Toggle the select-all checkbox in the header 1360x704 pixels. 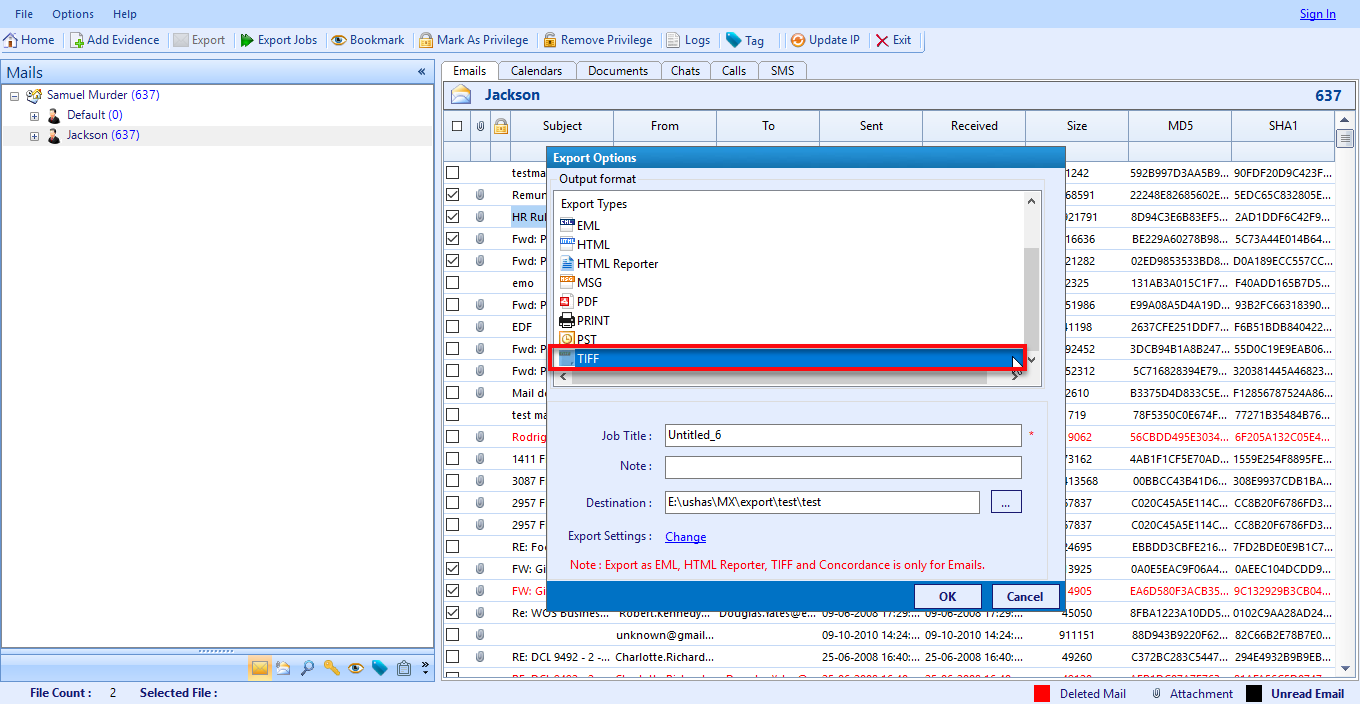tap(457, 126)
